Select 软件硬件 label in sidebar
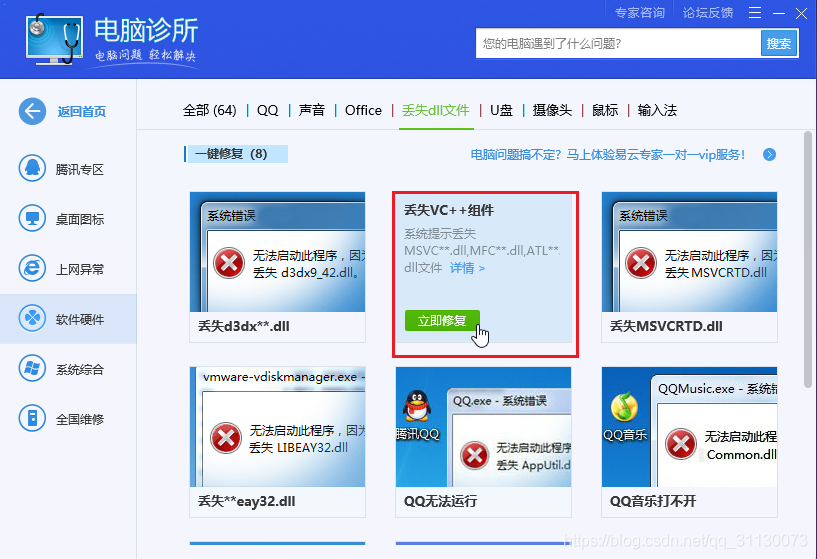The image size is (817, 559). [80, 320]
